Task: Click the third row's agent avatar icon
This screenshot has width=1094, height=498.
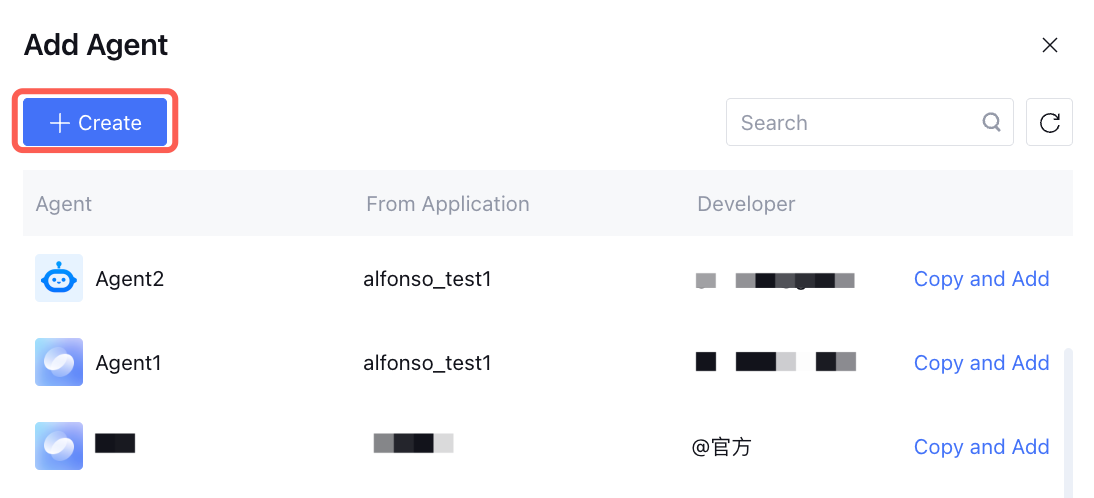Action: click(59, 446)
